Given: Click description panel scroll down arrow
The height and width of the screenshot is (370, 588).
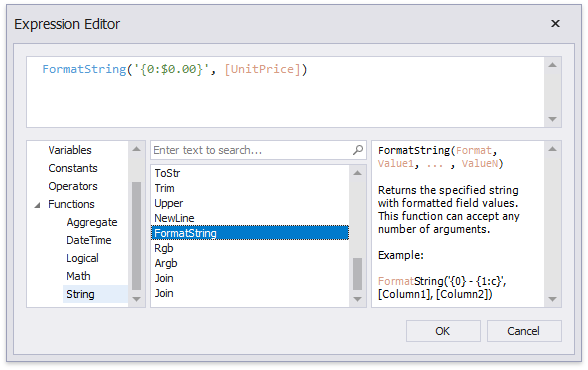Looking at the screenshot, I should [552, 299].
